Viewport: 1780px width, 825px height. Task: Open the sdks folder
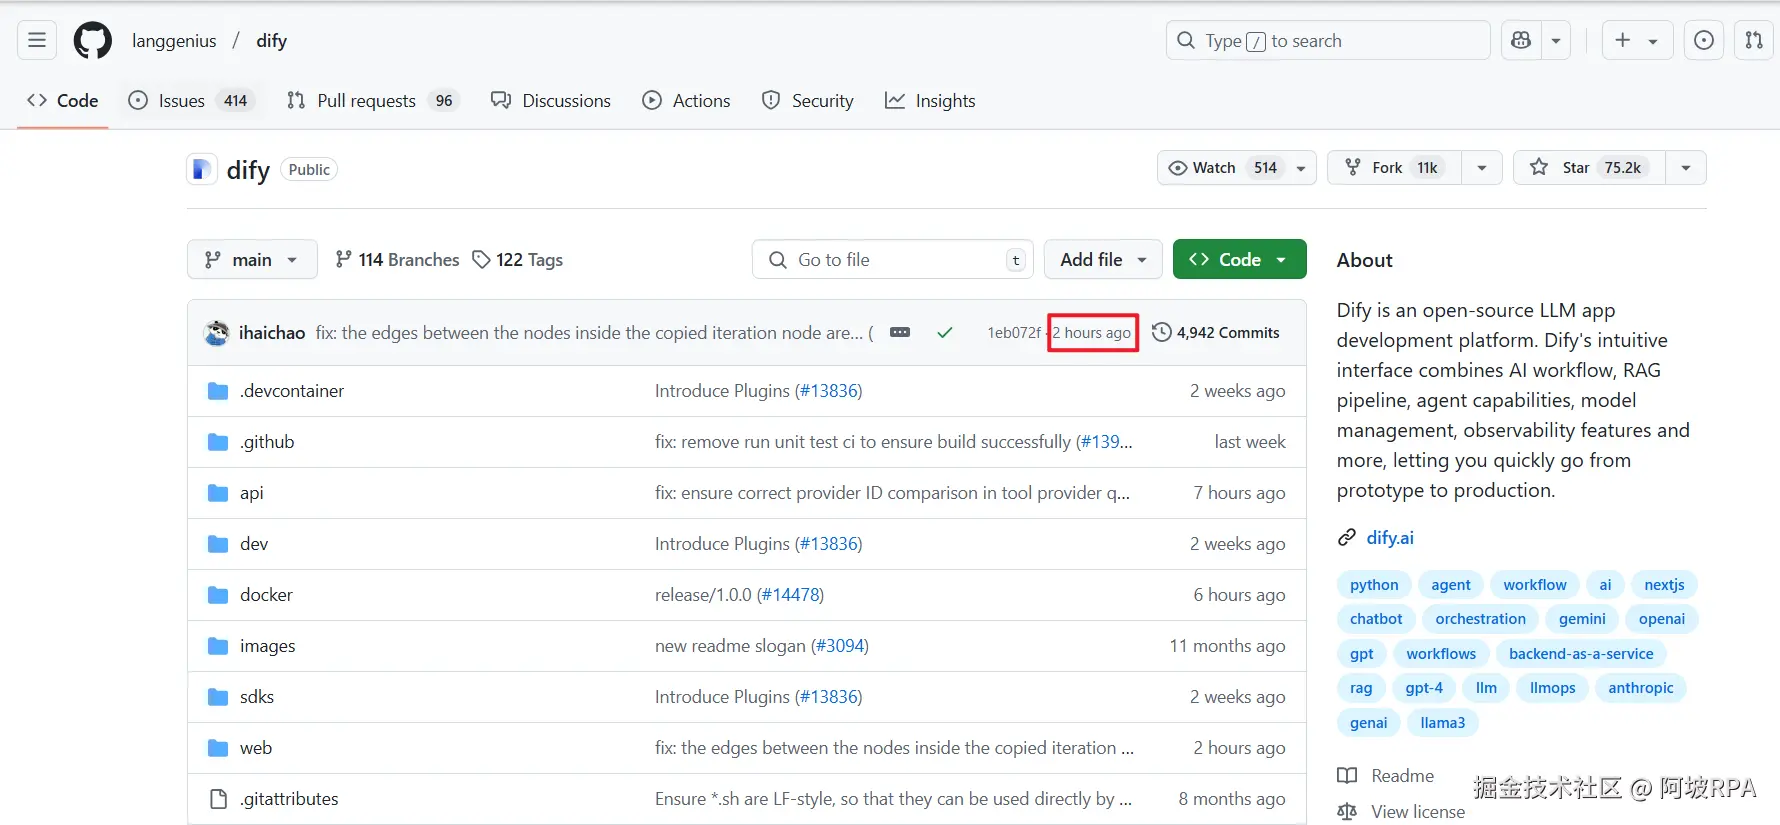click(x=257, y=697)
